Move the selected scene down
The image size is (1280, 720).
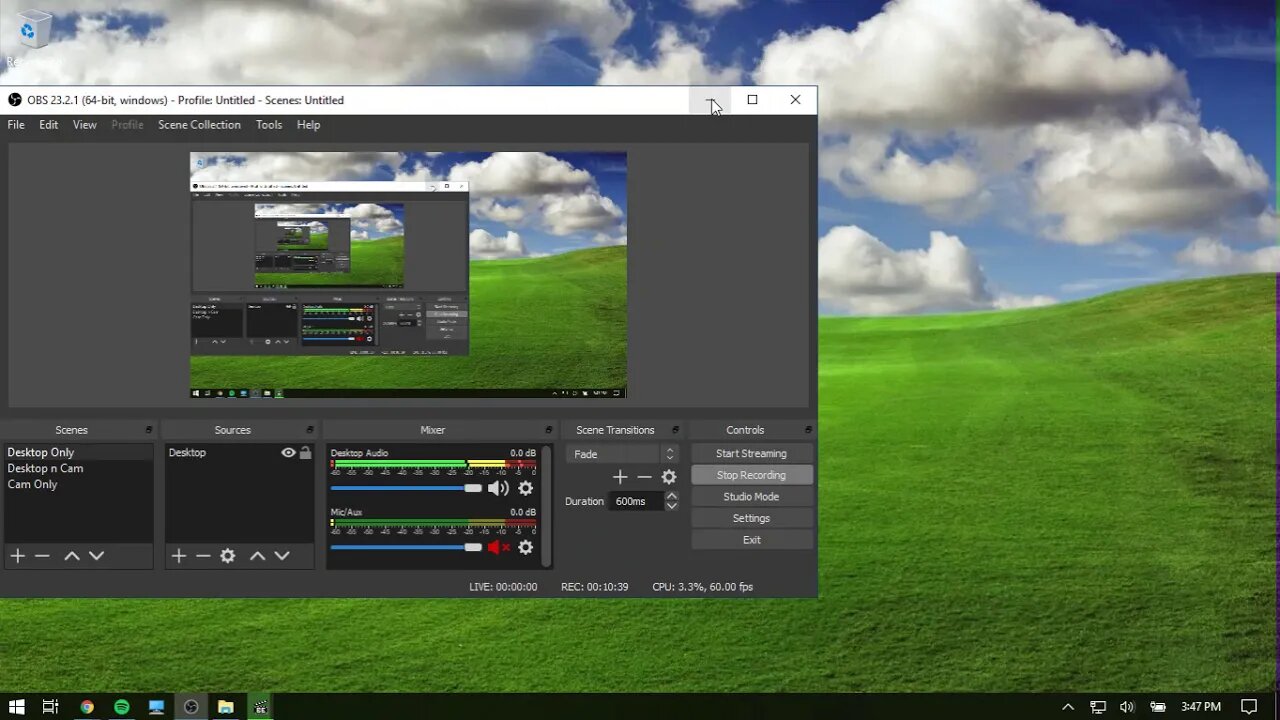coord(96,556)
